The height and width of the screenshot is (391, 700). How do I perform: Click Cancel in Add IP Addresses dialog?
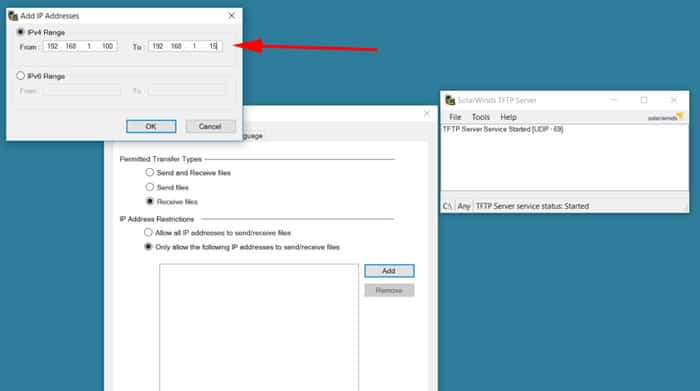click(210, 126)
